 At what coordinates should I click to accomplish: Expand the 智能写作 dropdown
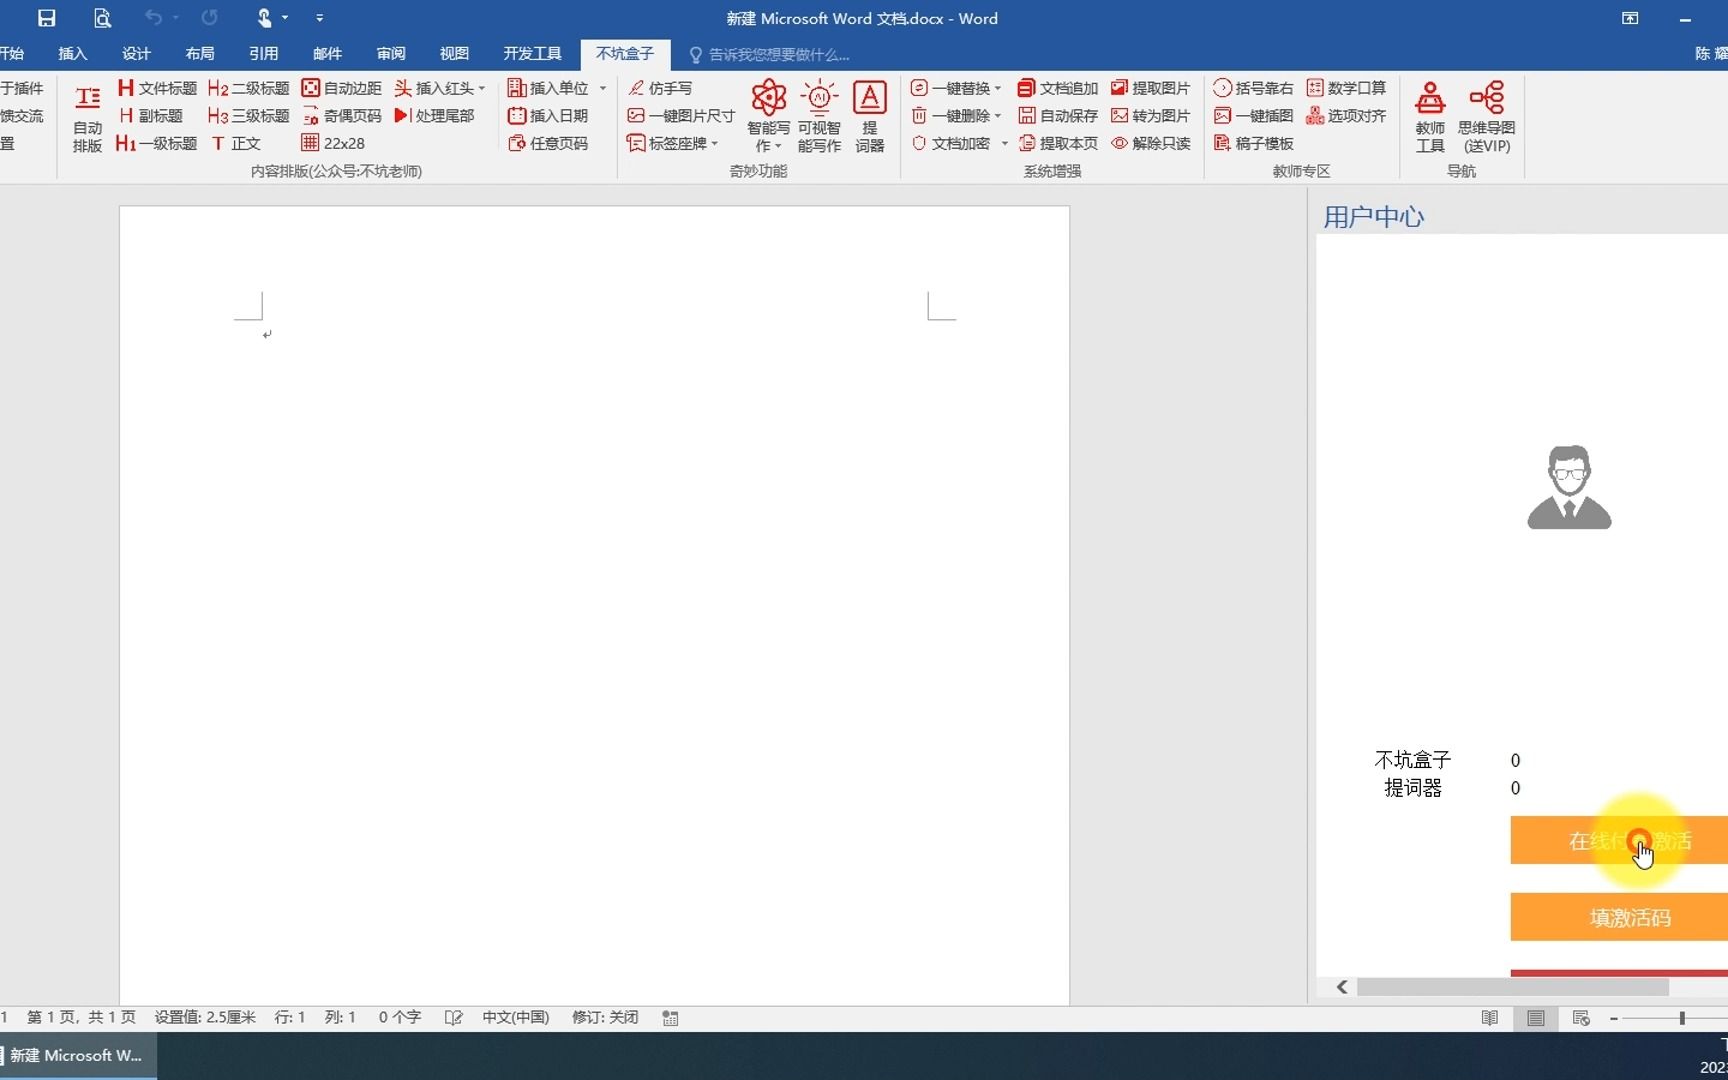(x=778, y=147)
